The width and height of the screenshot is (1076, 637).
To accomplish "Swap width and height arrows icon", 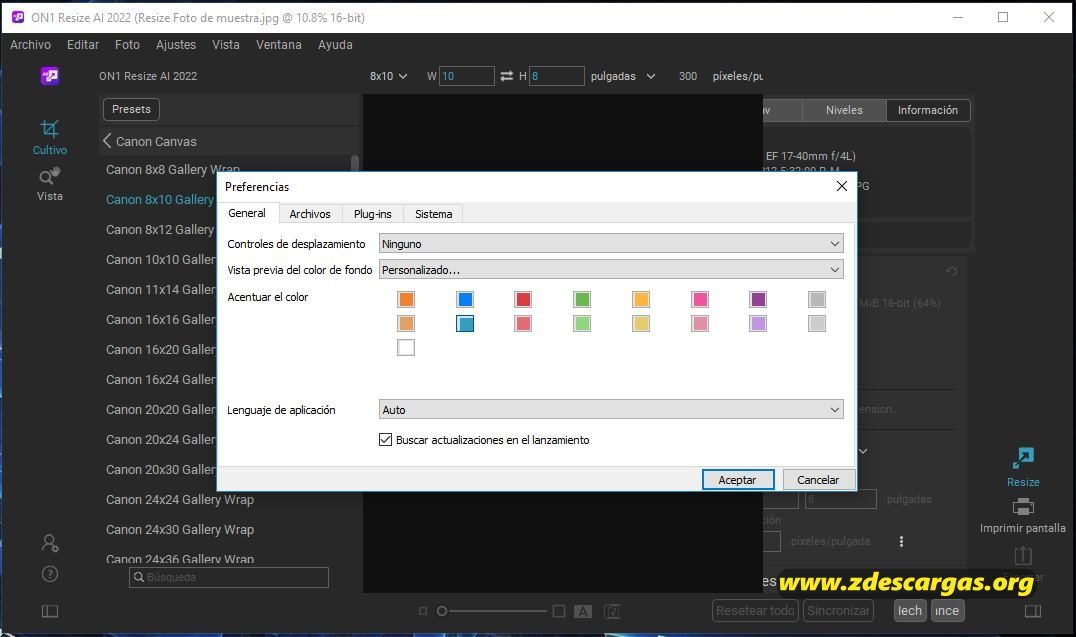I will point(506,76).
